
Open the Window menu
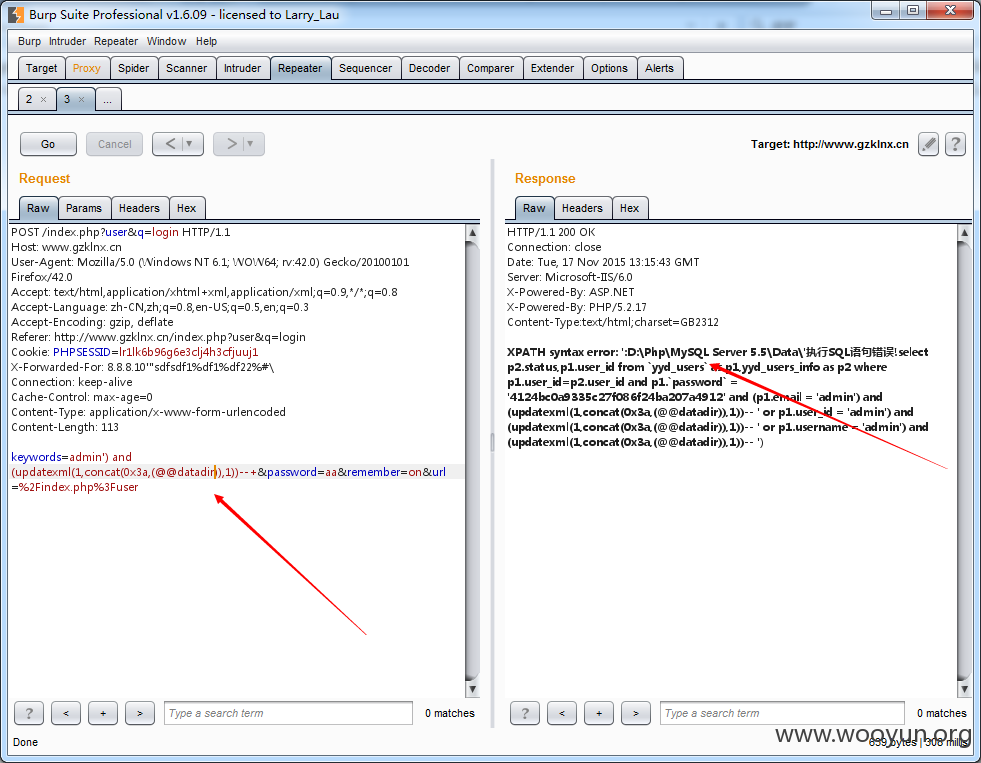[x=166, y=41]
